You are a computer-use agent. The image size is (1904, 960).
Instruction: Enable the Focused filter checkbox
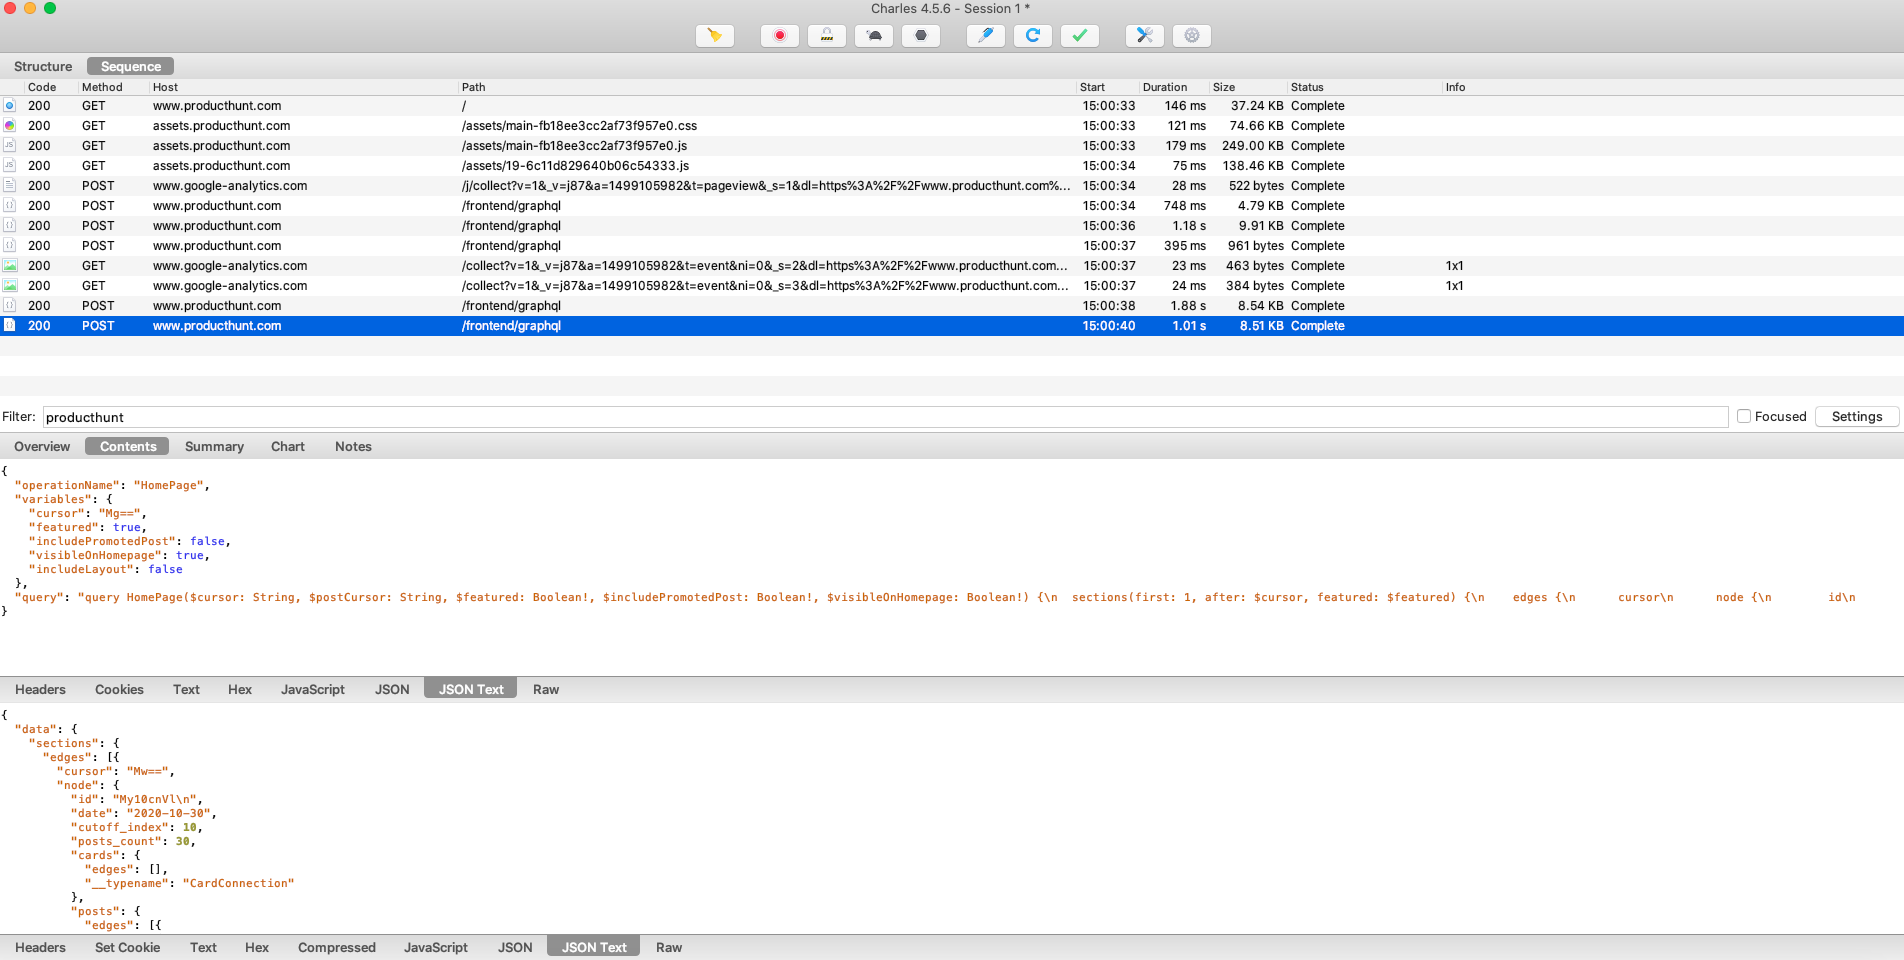[x=1744, y=416]
